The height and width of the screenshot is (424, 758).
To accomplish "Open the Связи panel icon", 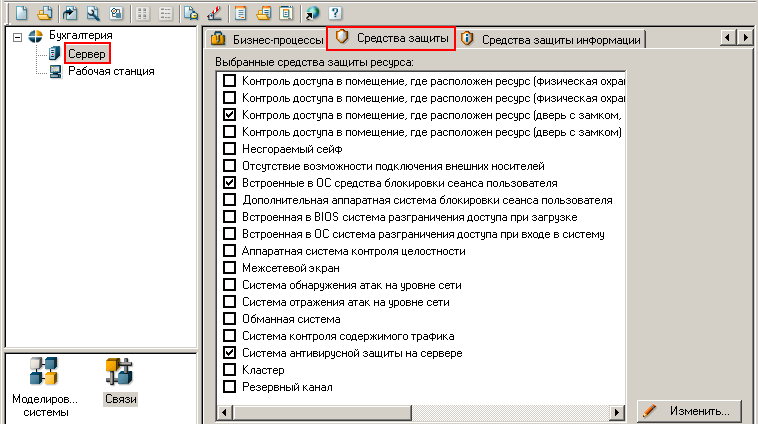I will click(x=119, y=371).
